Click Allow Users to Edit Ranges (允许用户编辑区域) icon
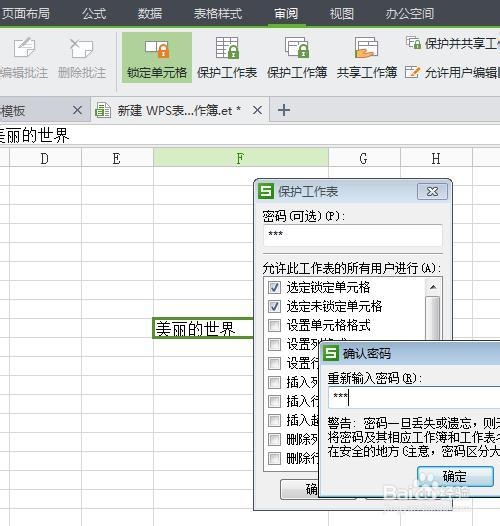The height and width of the screenshot is (526, 500). (412, 72)
